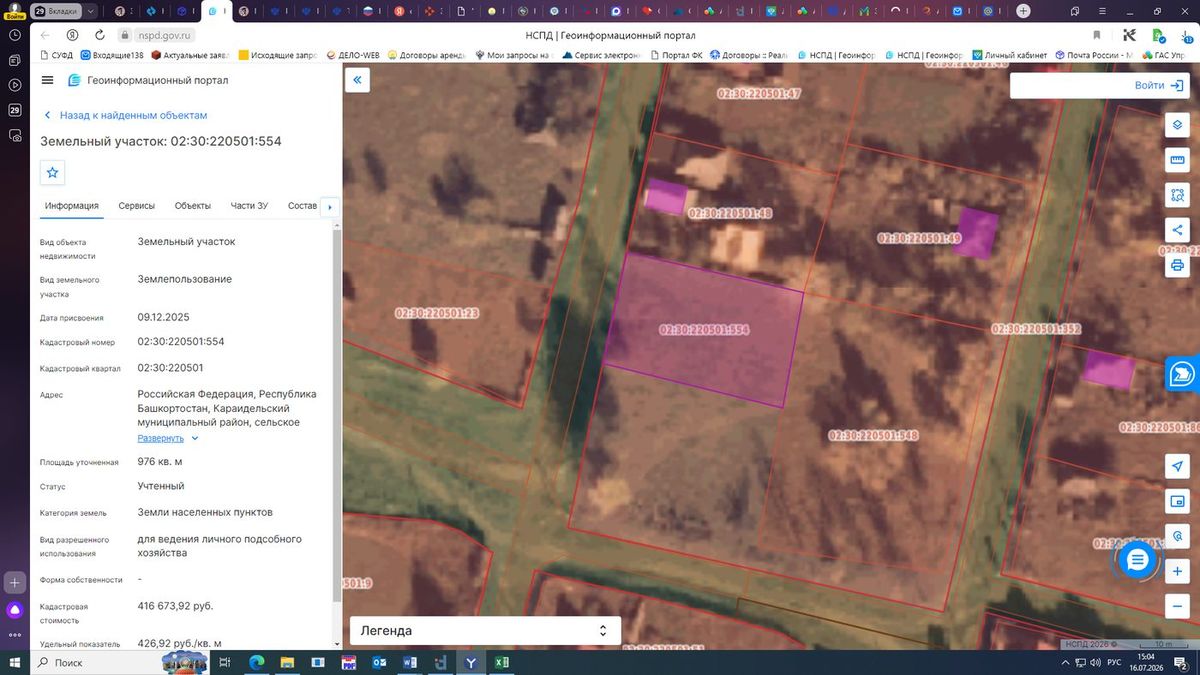Viewport: 1200px width, 675px height.
Task: Zoom out the map with minus button
Action: 1178,606
